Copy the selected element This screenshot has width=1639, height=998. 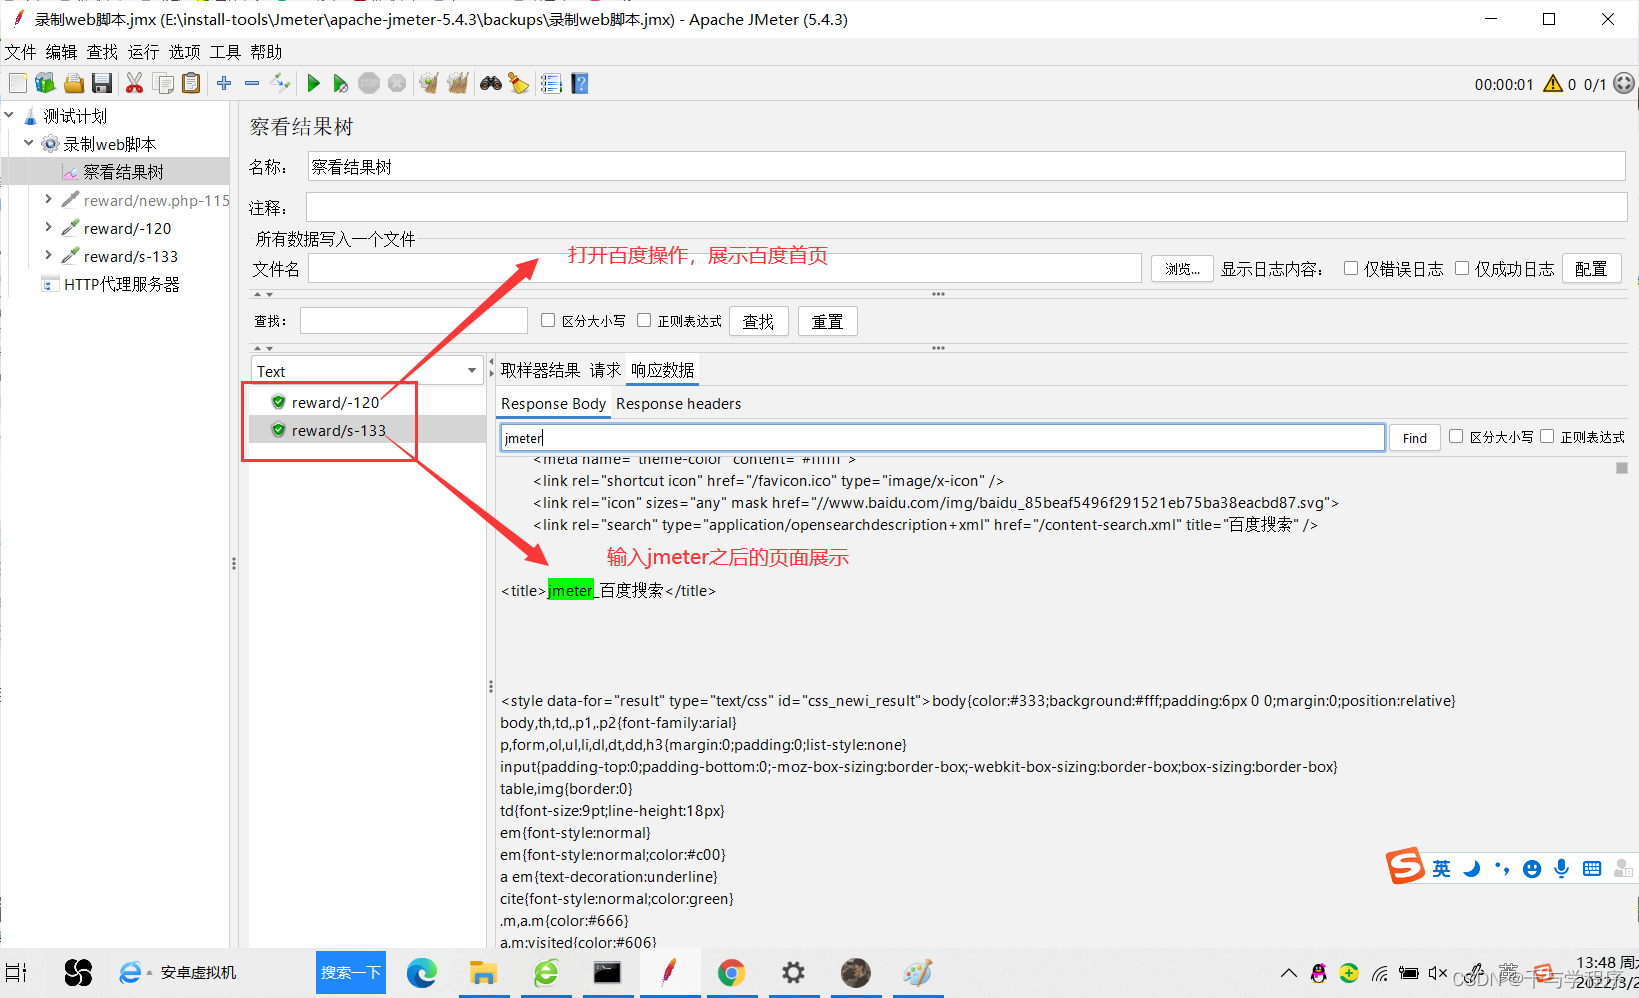[163, 84]
